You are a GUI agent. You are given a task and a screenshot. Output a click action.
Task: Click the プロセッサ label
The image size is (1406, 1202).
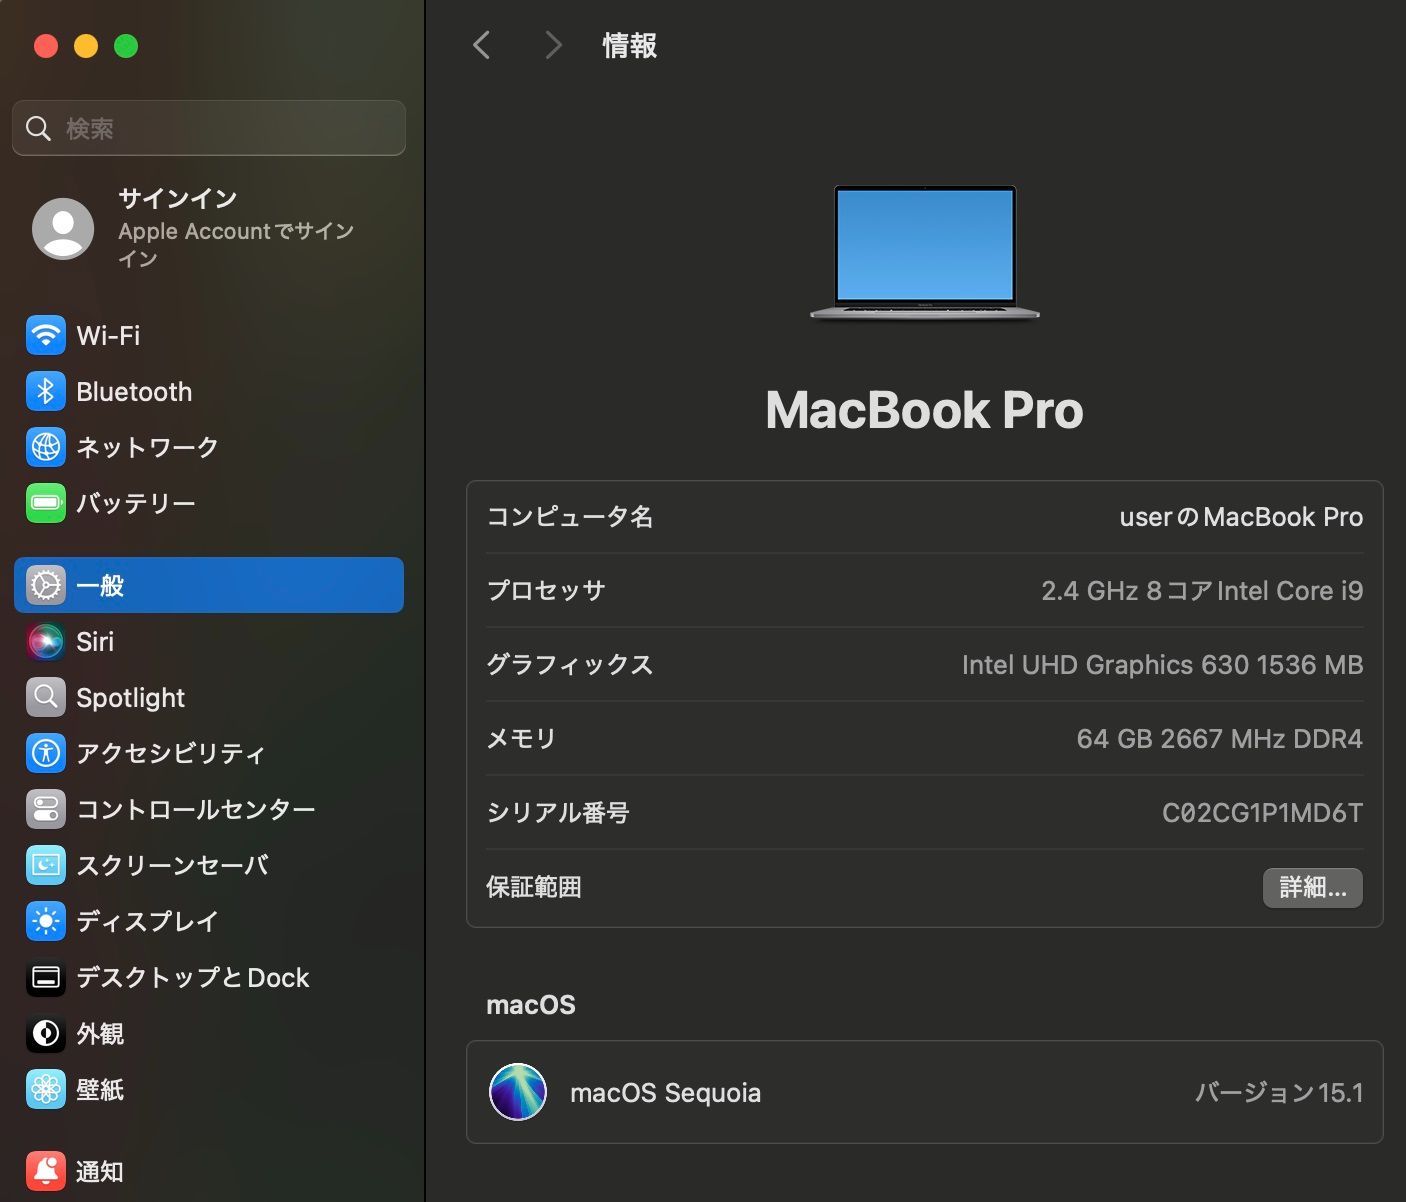pyautogui.click(x=546, y=591)
